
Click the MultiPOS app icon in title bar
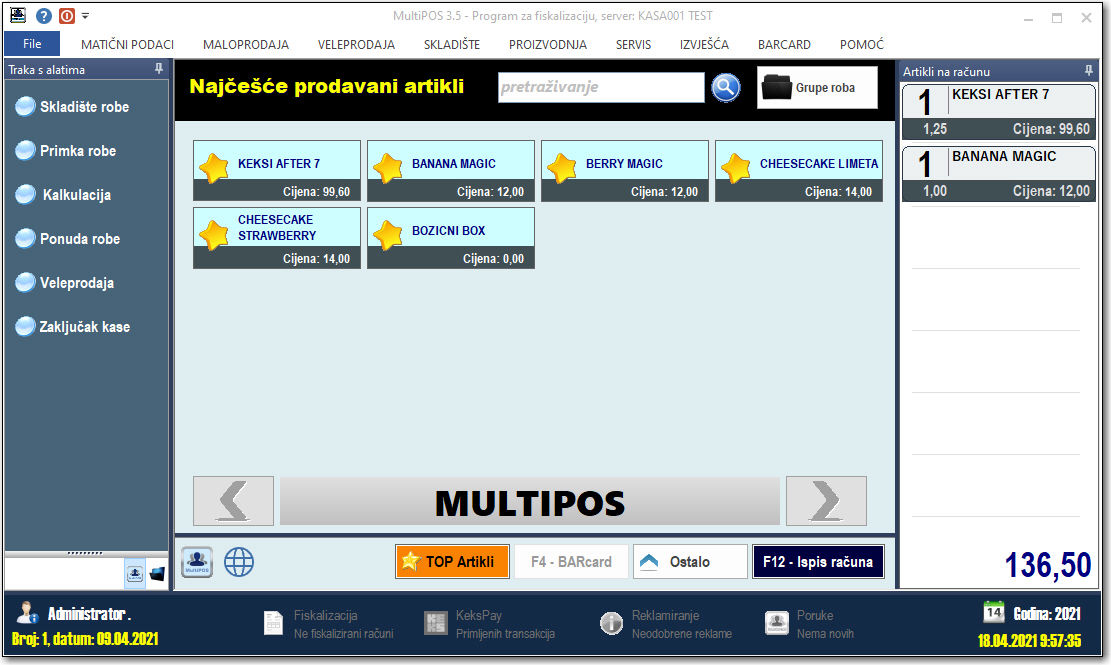18,15
